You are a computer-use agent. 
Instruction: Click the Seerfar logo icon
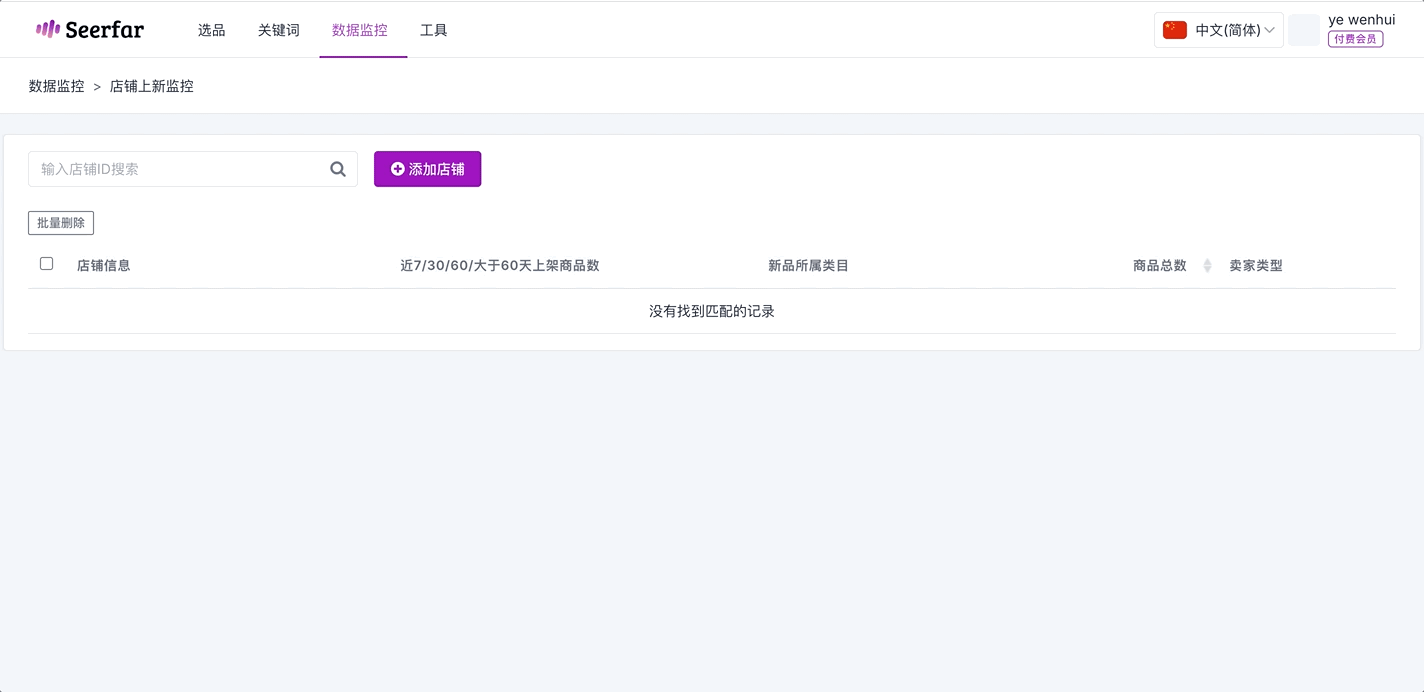click(48, 29)
